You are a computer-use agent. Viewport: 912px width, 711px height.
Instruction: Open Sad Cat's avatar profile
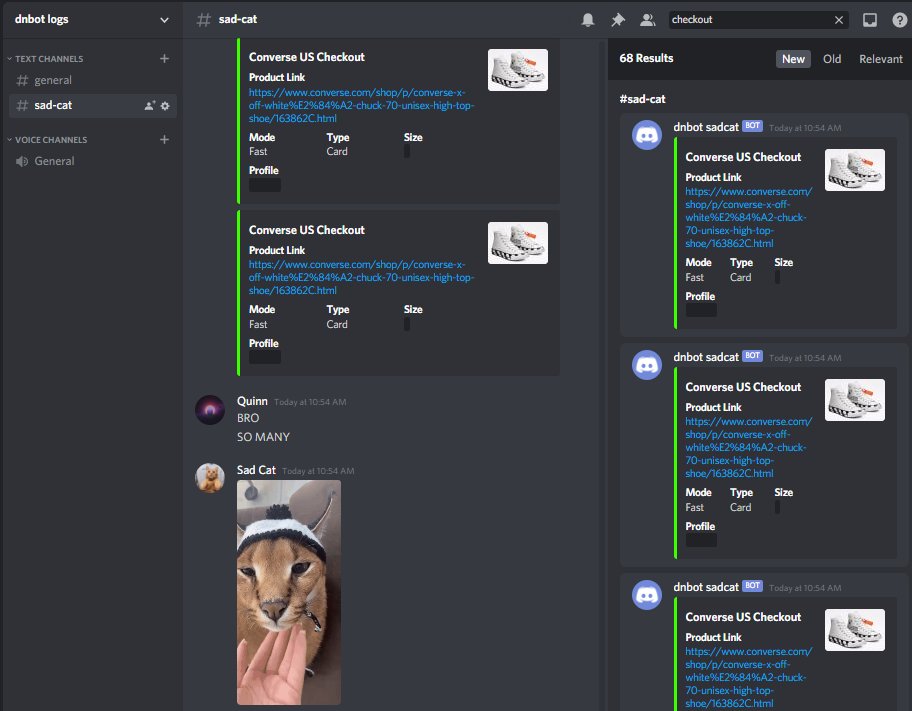[210, 478]
